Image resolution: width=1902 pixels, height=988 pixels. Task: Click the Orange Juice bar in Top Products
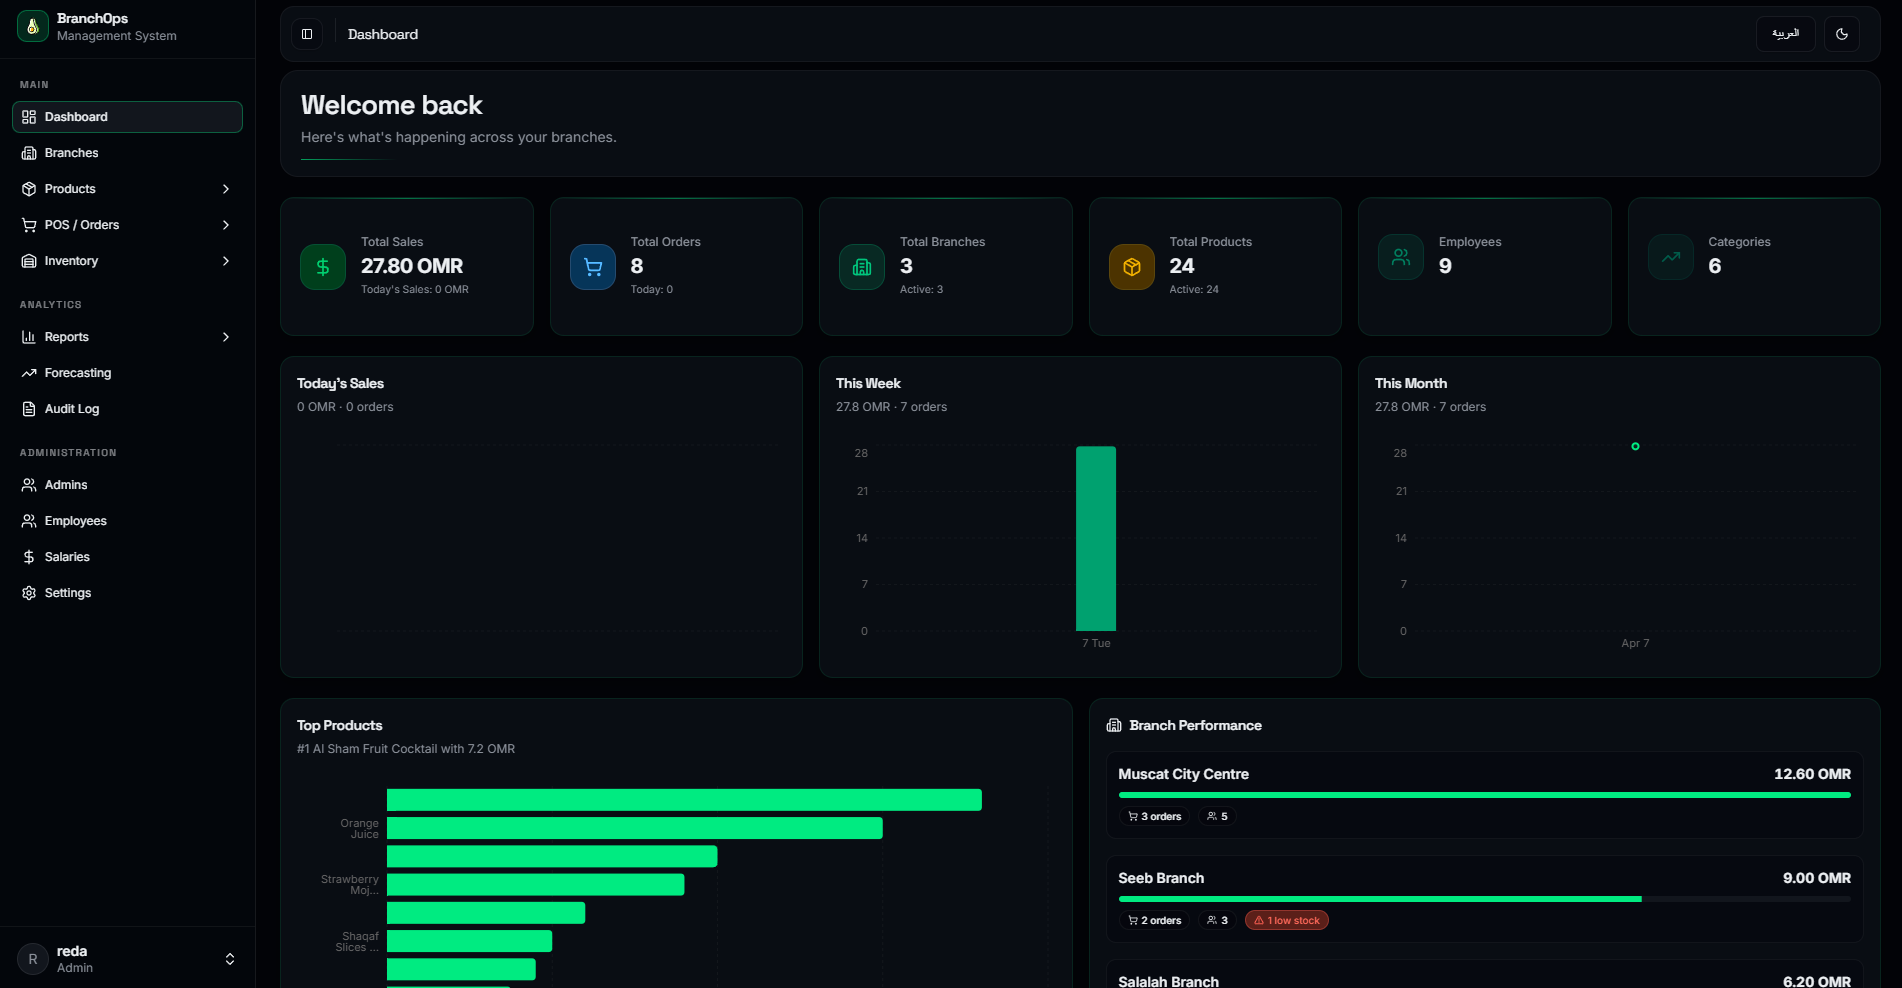635,828
